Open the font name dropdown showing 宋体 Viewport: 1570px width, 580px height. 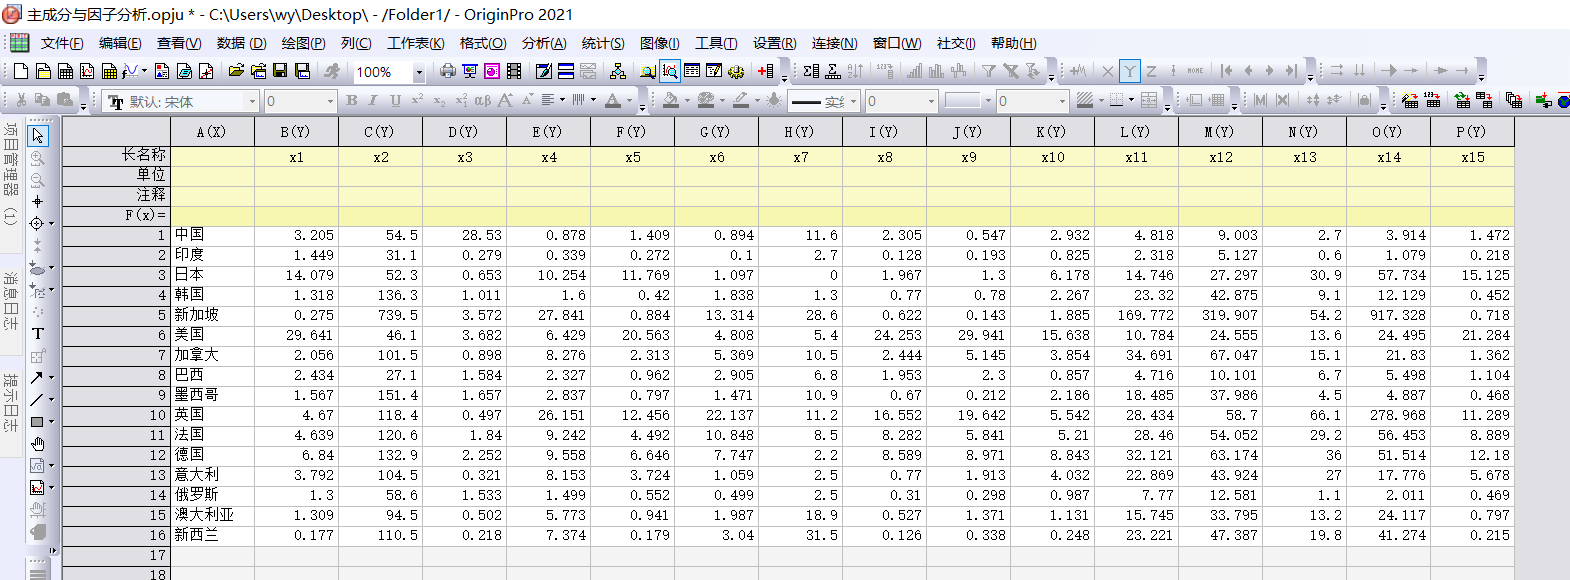pyautogui.click(x=252, y=102)
